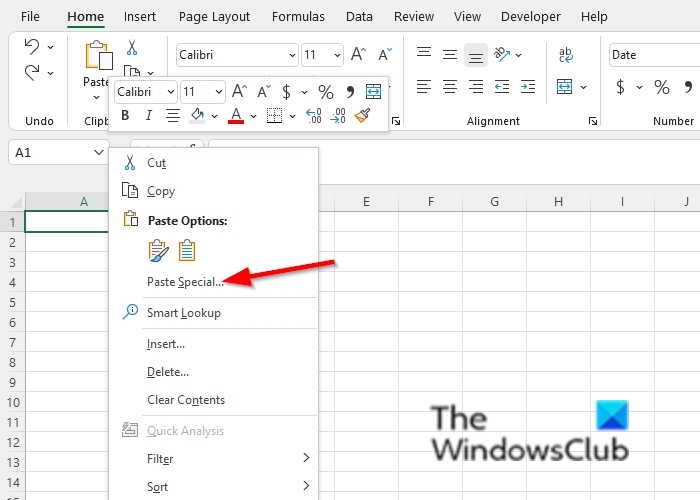700x500 pixels.
Task: Click mini toolbar Center align icon
Action: 173,116
